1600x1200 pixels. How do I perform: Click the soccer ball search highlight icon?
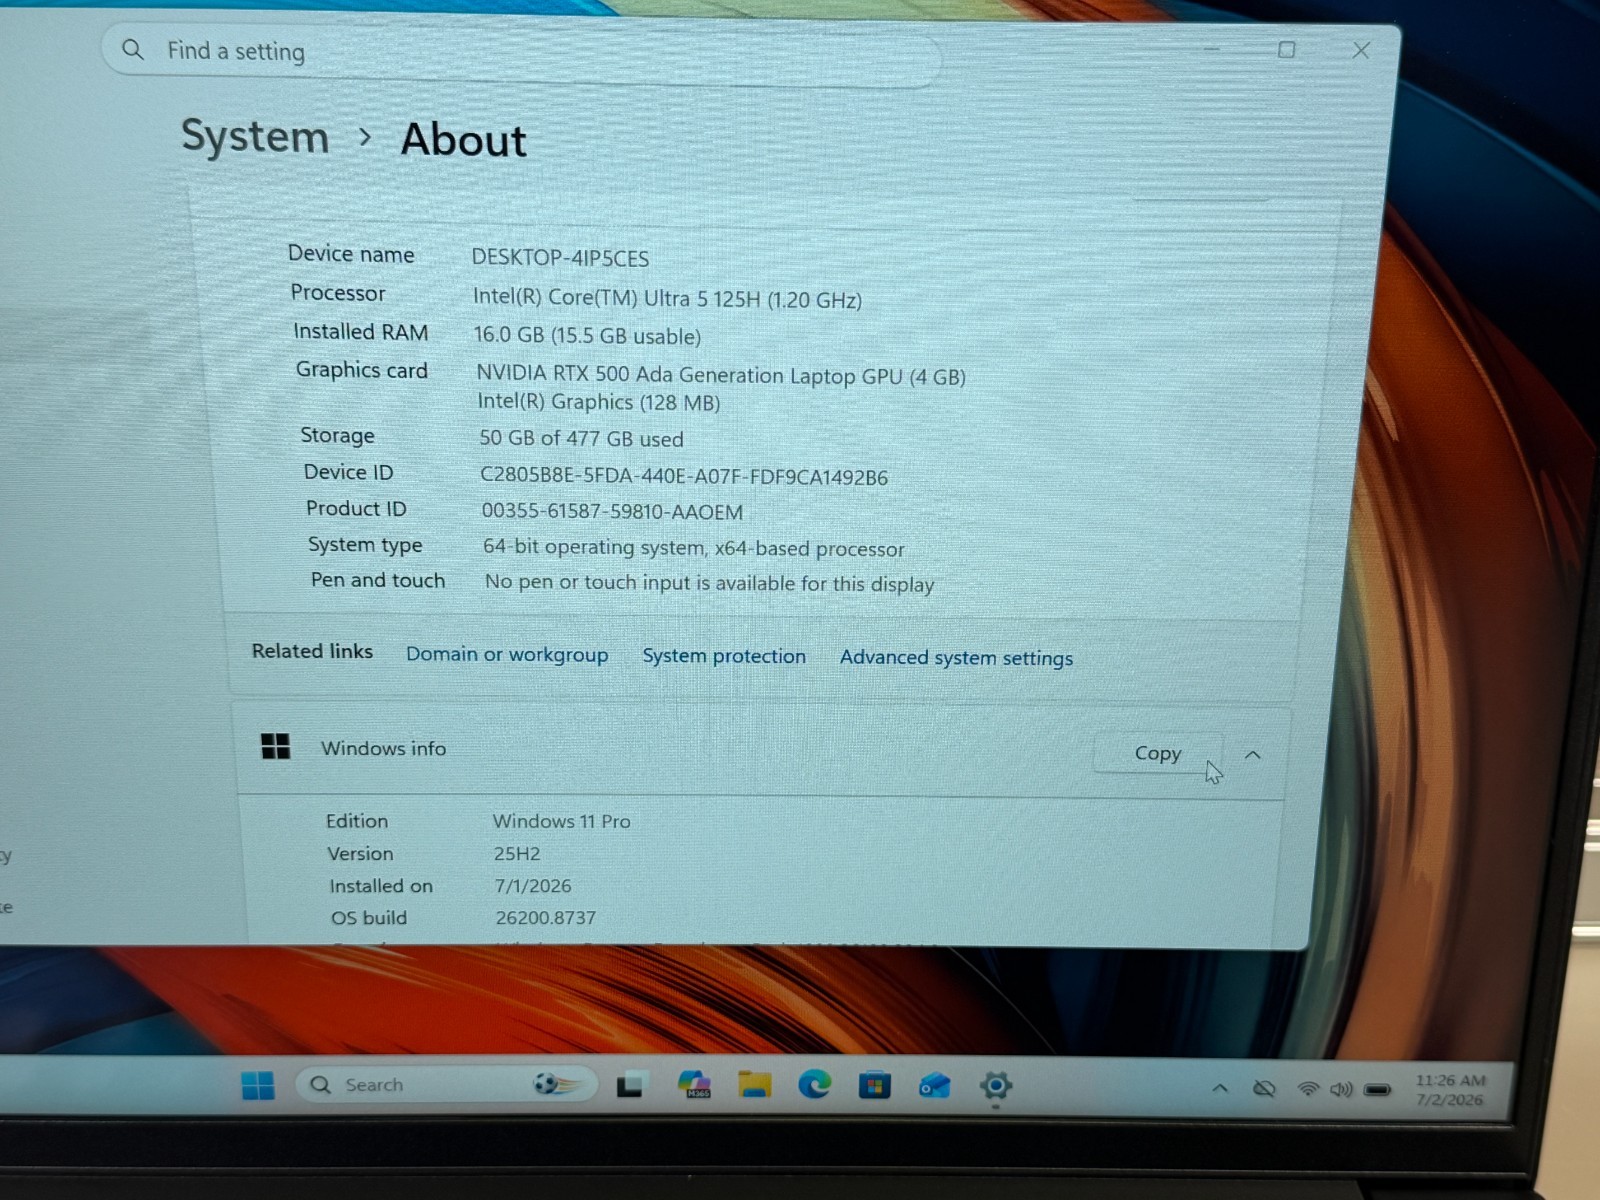coord(556,1084)
